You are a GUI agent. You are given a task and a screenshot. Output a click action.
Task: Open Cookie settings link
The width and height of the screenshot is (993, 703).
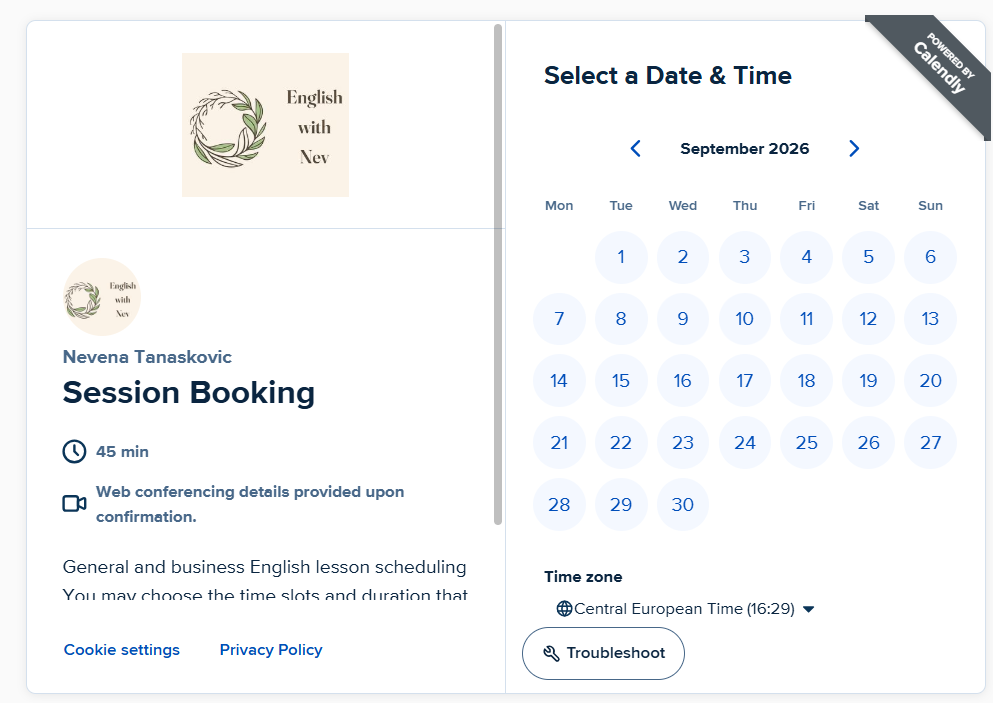tap(122, 650)
